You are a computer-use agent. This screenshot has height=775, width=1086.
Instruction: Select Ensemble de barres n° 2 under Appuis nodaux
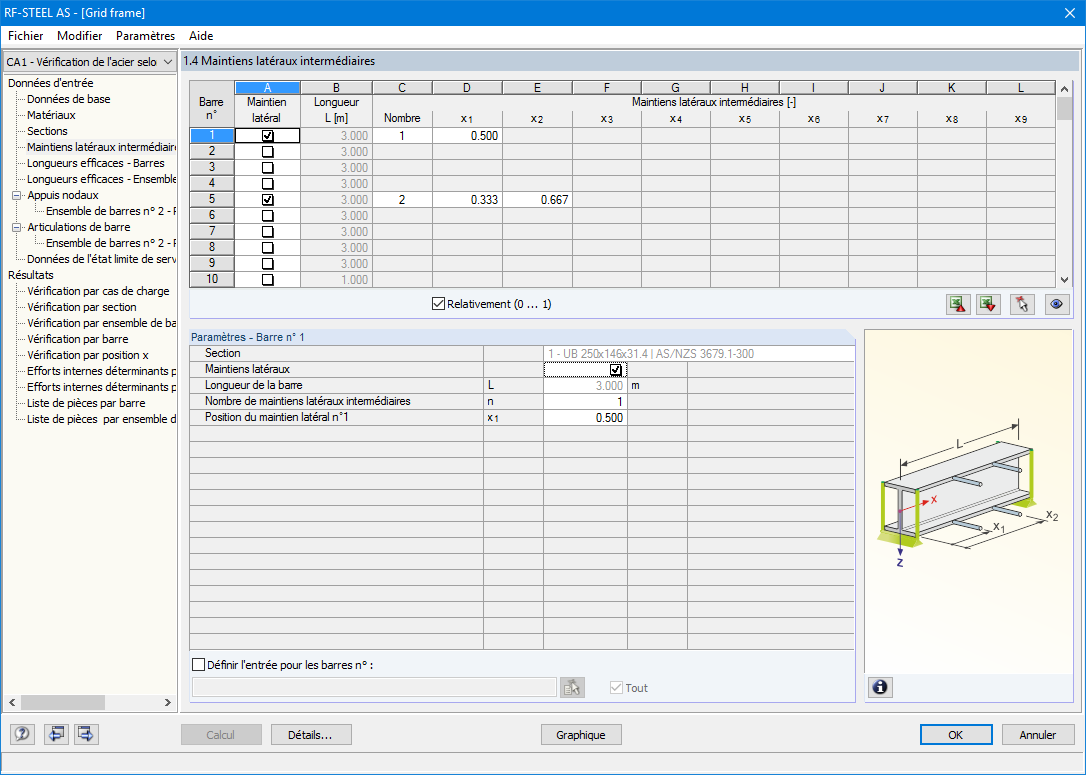111,211
